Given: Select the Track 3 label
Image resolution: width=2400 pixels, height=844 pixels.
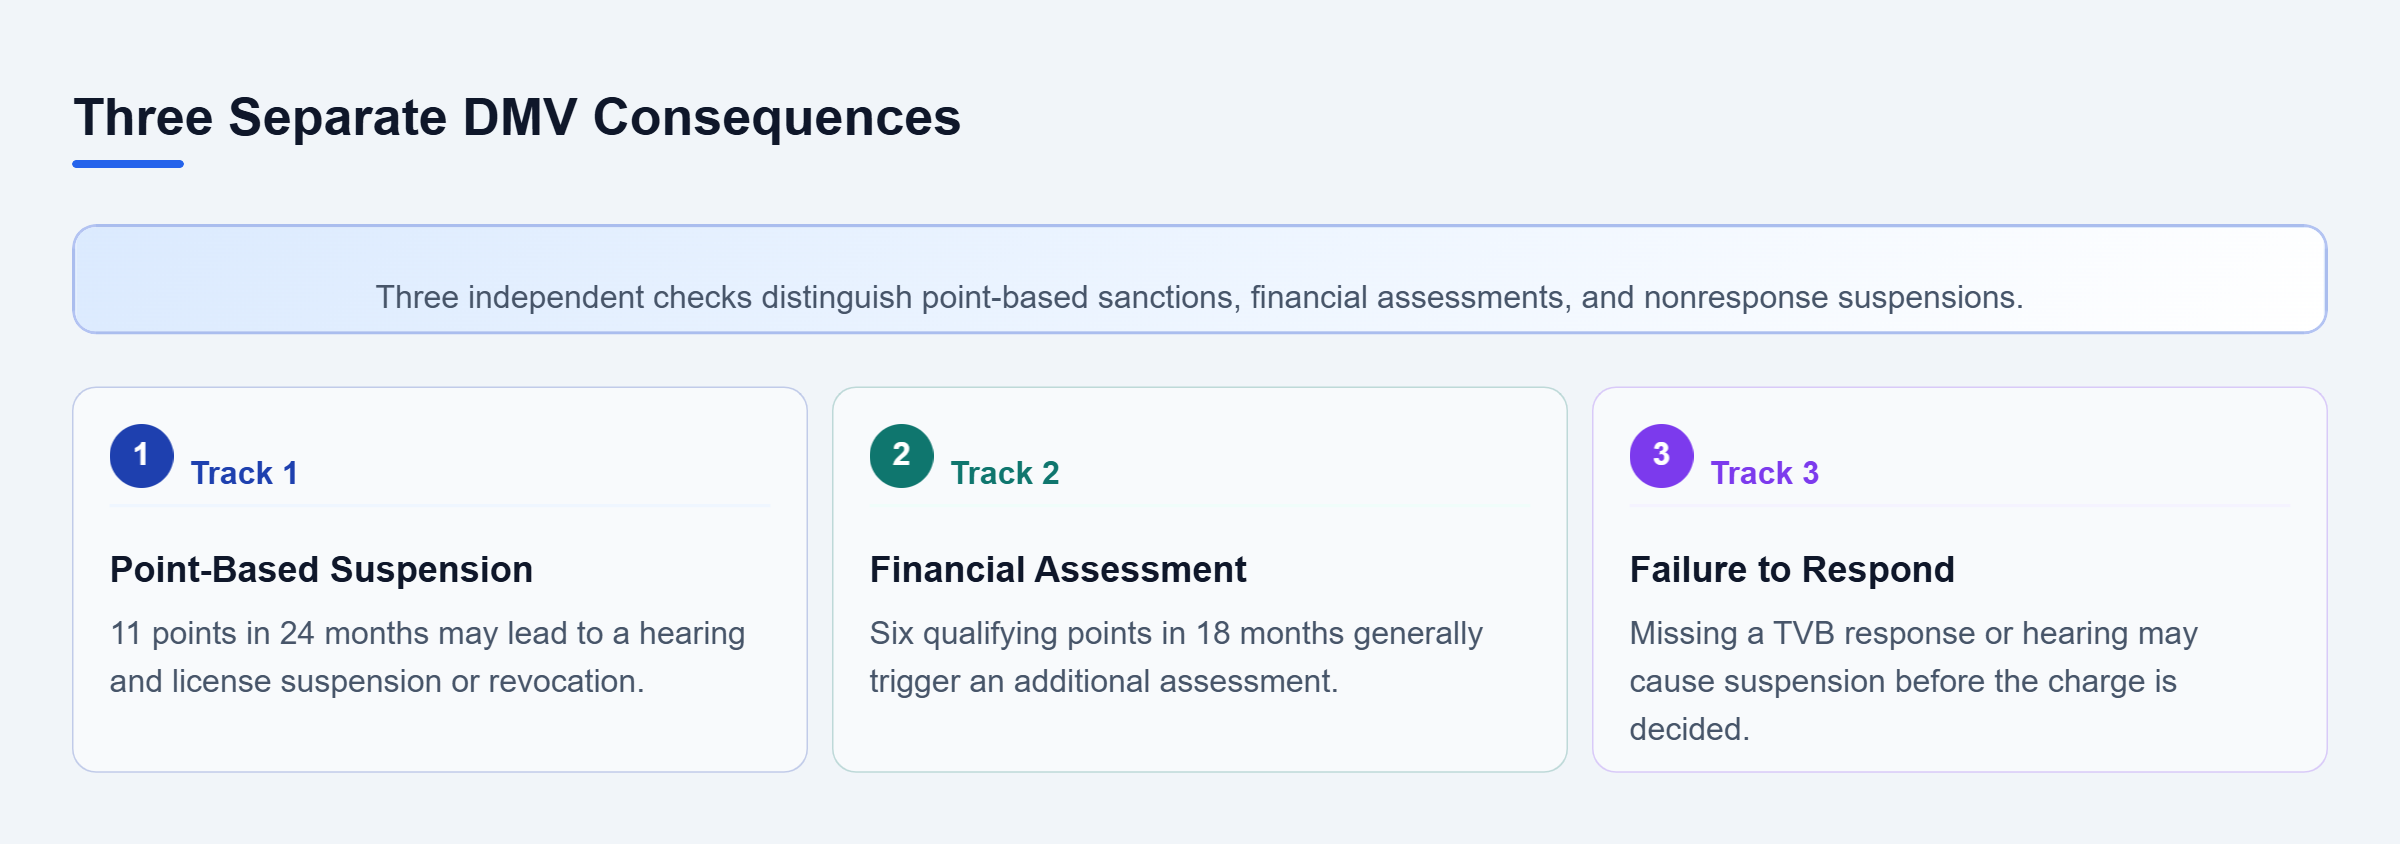Looking at the screenshot, I should (x=1764, y=473).
